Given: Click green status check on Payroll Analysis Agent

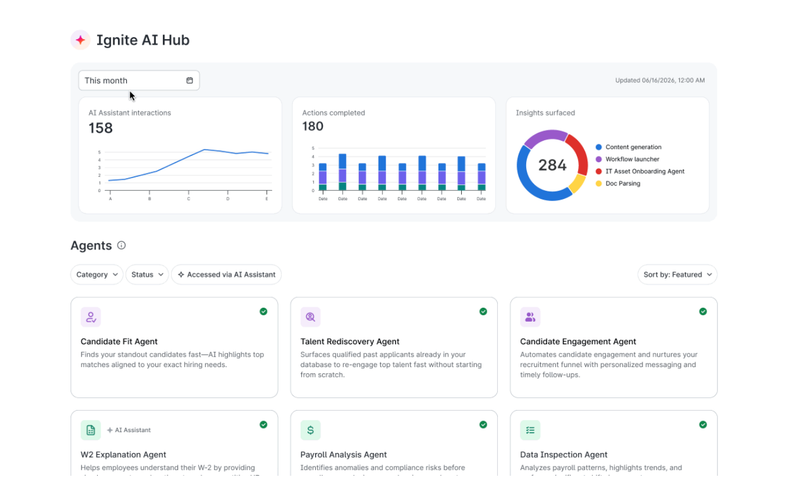Looking at the screenshot, I should pos(483,424).
